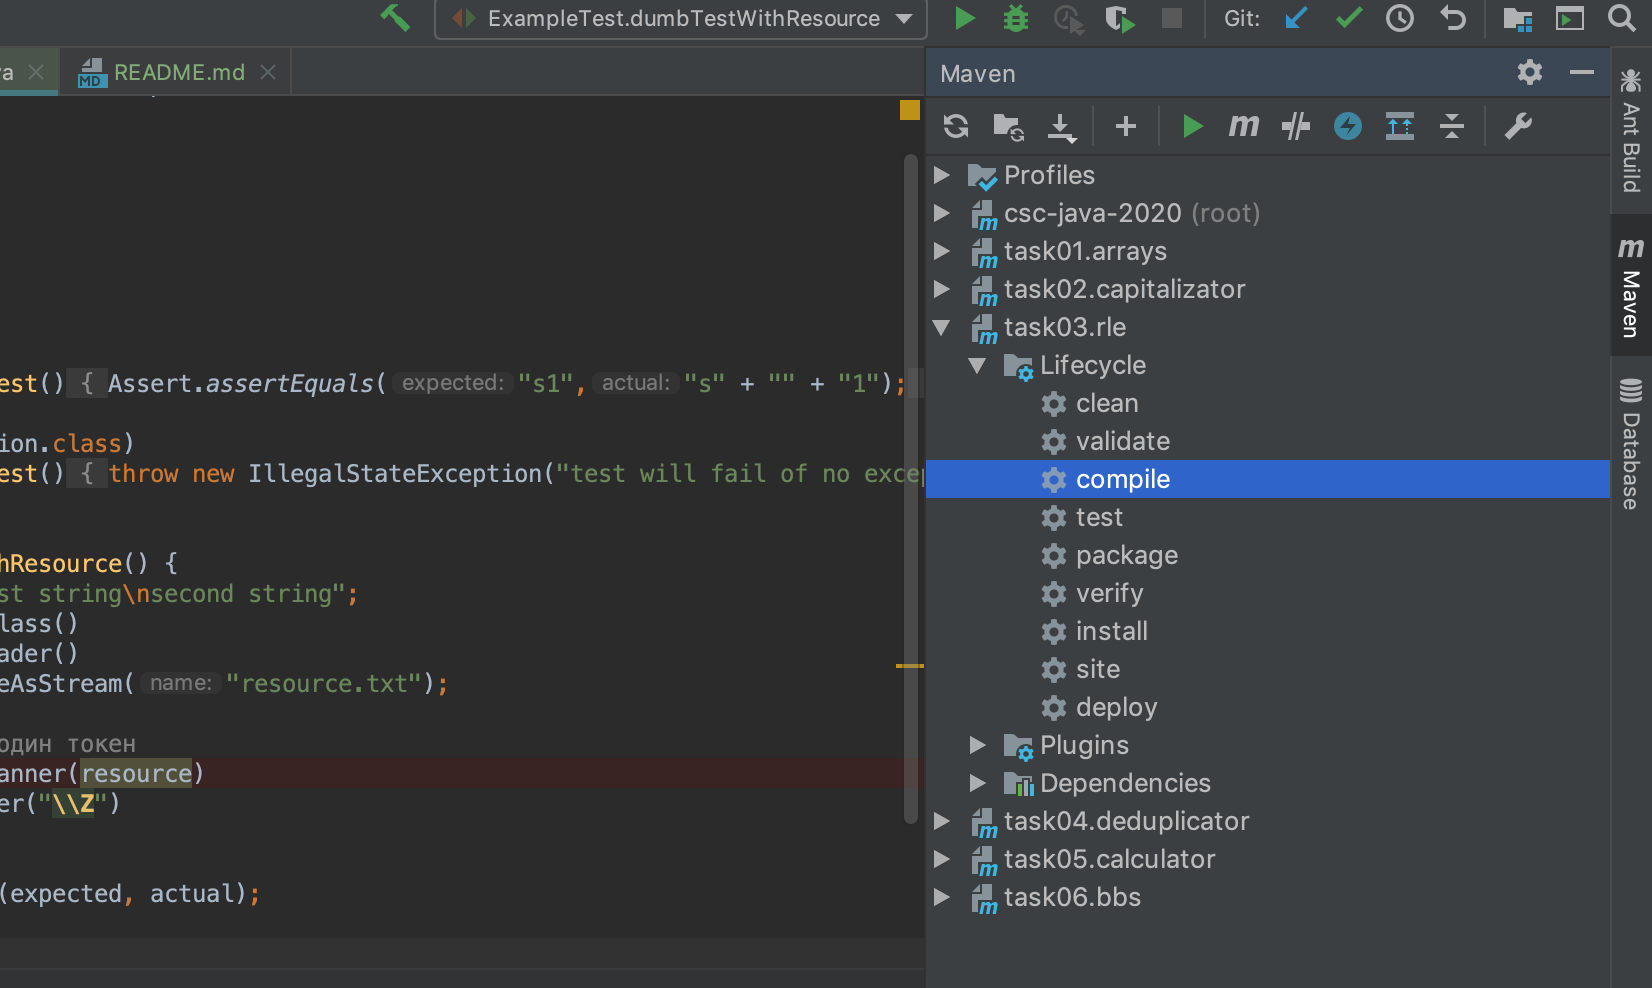Revert changes using the rollback arrow icon
The width and height of the screenshot is (1652, 988).
(1452, 18)
